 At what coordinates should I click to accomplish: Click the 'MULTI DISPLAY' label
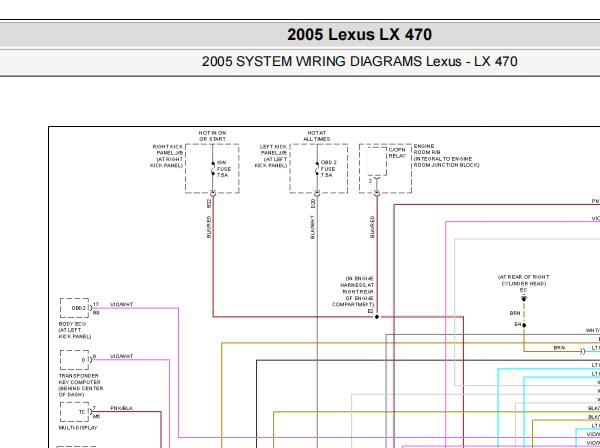[78, 428]
